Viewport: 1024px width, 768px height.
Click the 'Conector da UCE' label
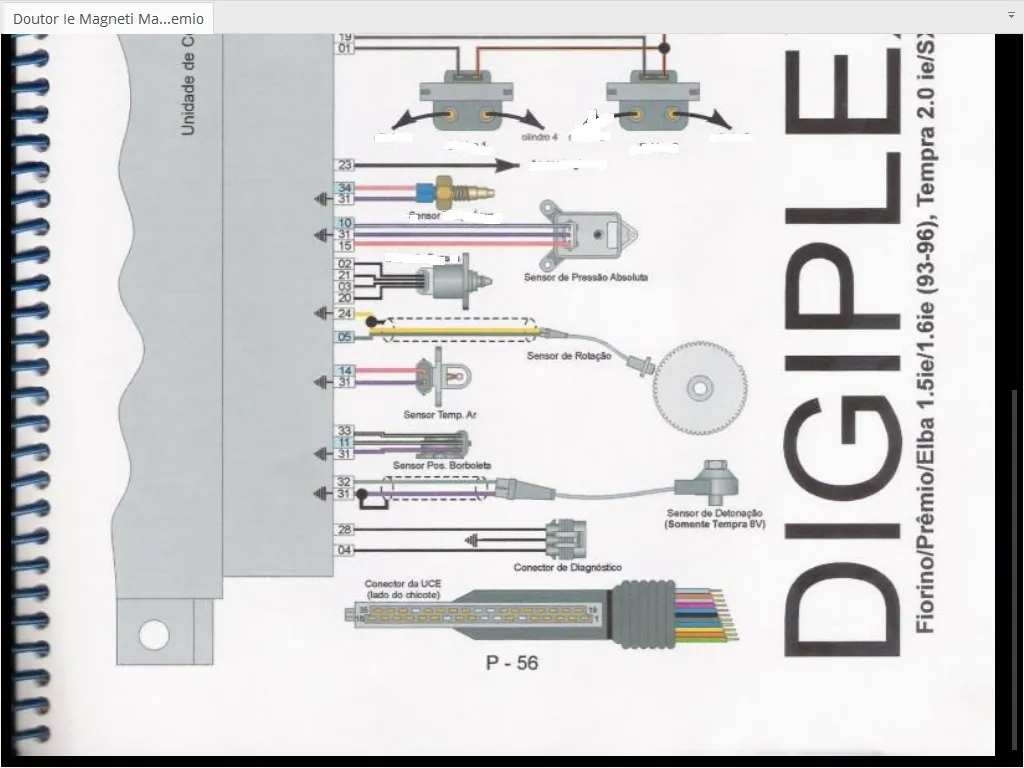403,584
